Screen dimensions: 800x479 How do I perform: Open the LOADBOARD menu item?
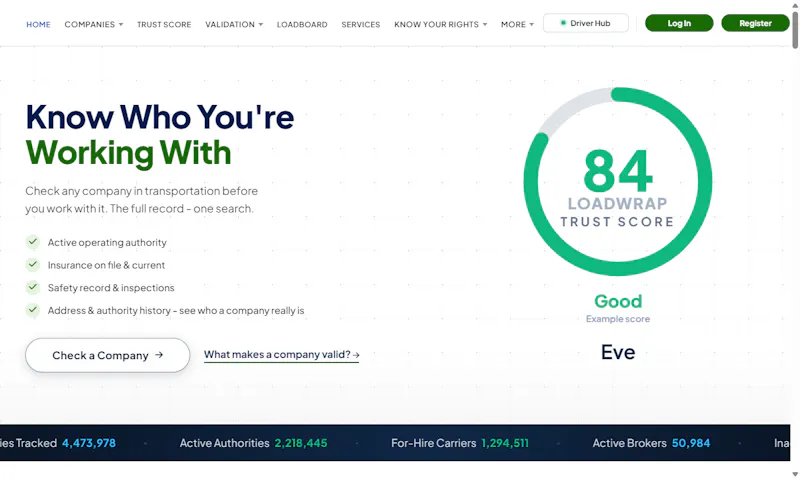[x=302, y=24]
